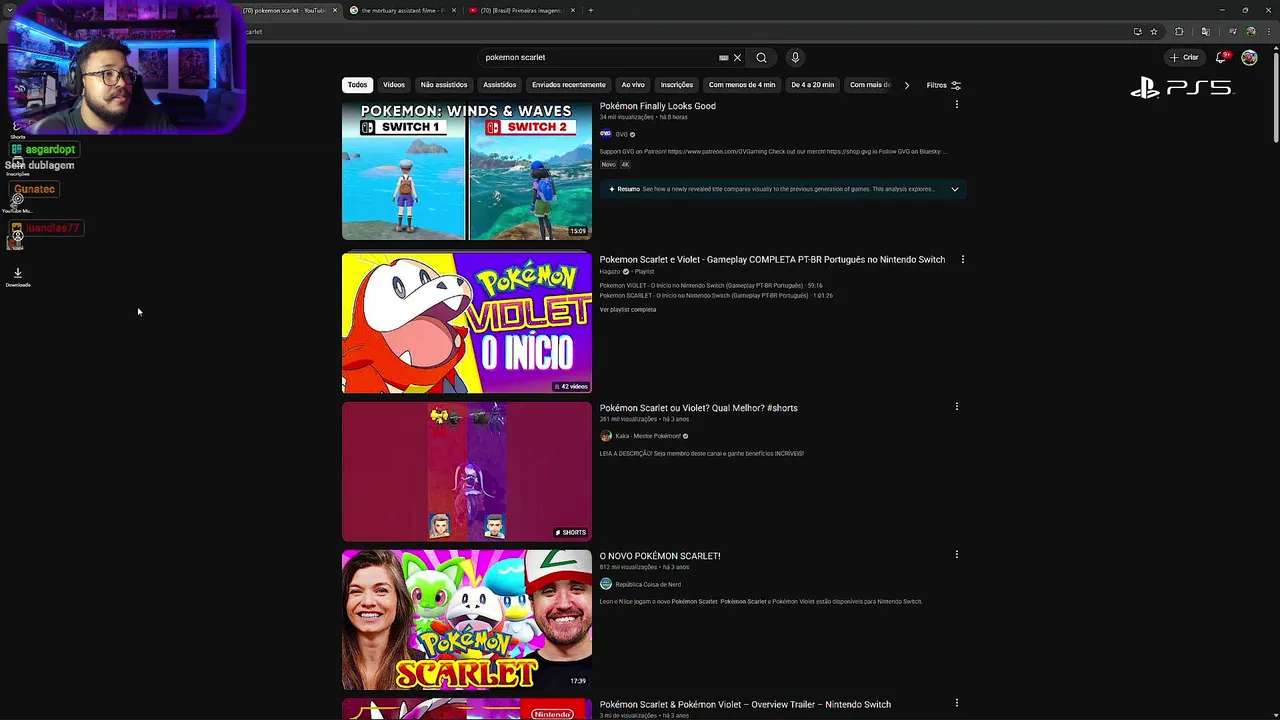Open the notifications bell
This screenshot has height=720, width=1280.
point(1221,58)
